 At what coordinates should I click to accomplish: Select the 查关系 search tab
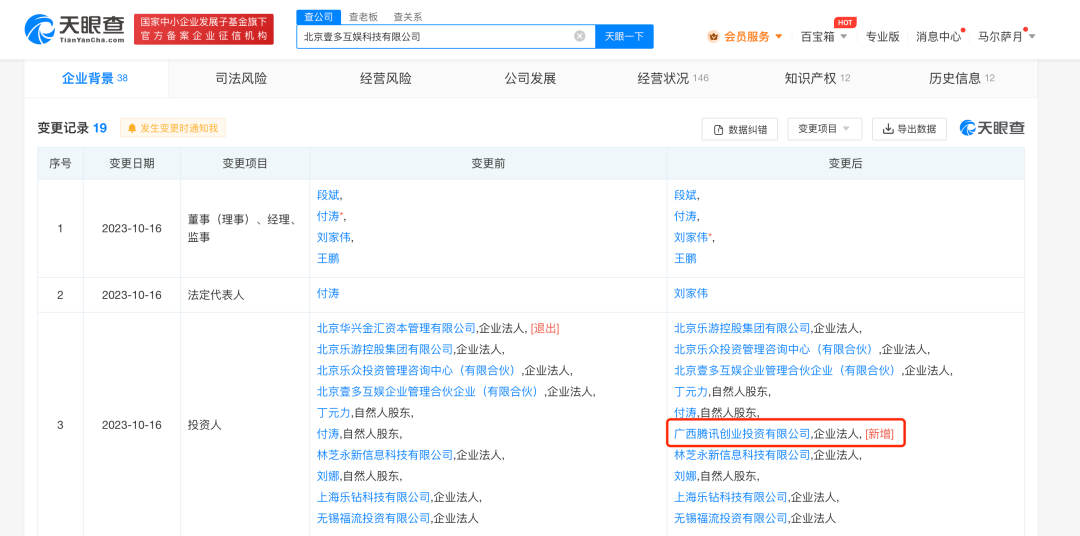408,17
